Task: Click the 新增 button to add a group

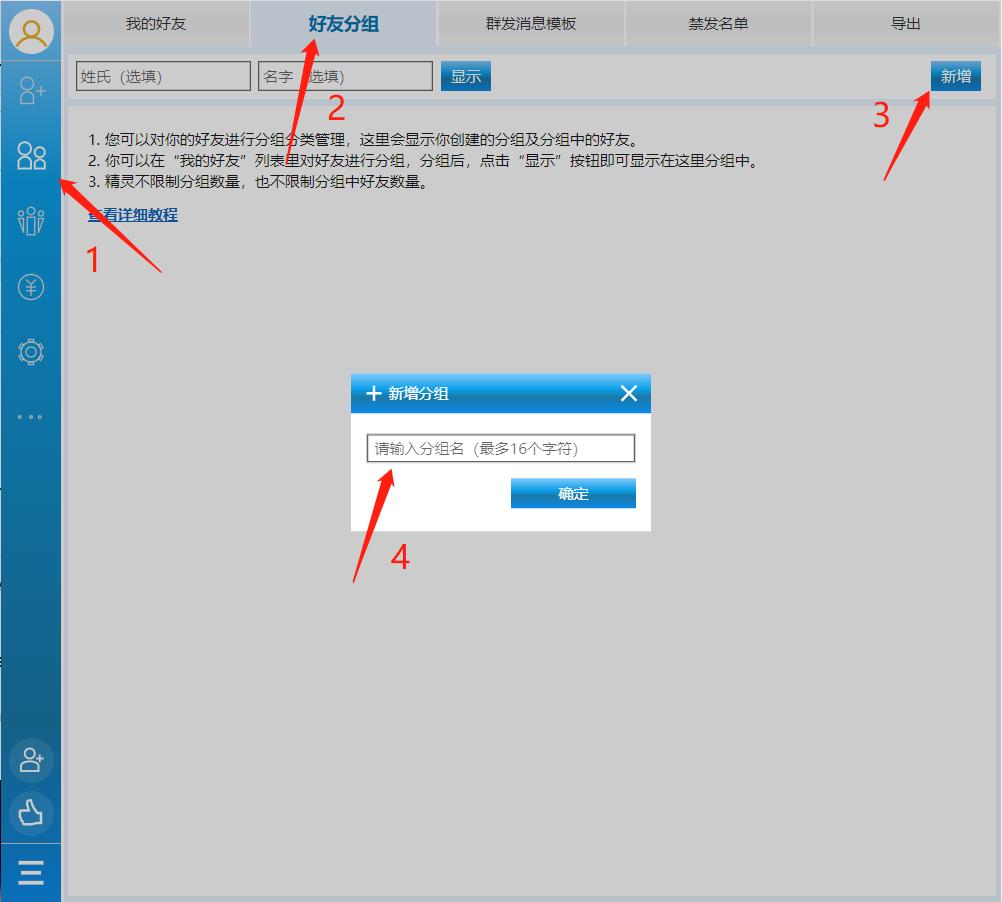Action: [956, 76]
